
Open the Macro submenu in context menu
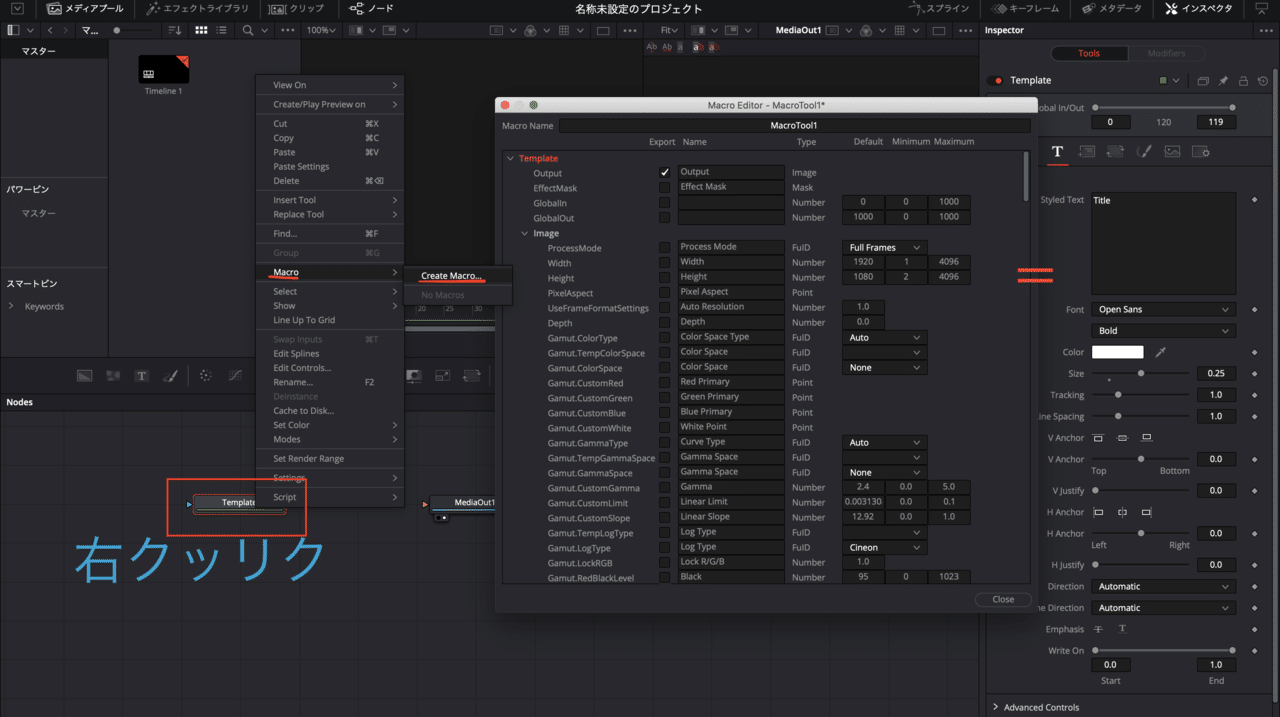click(330, 272)
